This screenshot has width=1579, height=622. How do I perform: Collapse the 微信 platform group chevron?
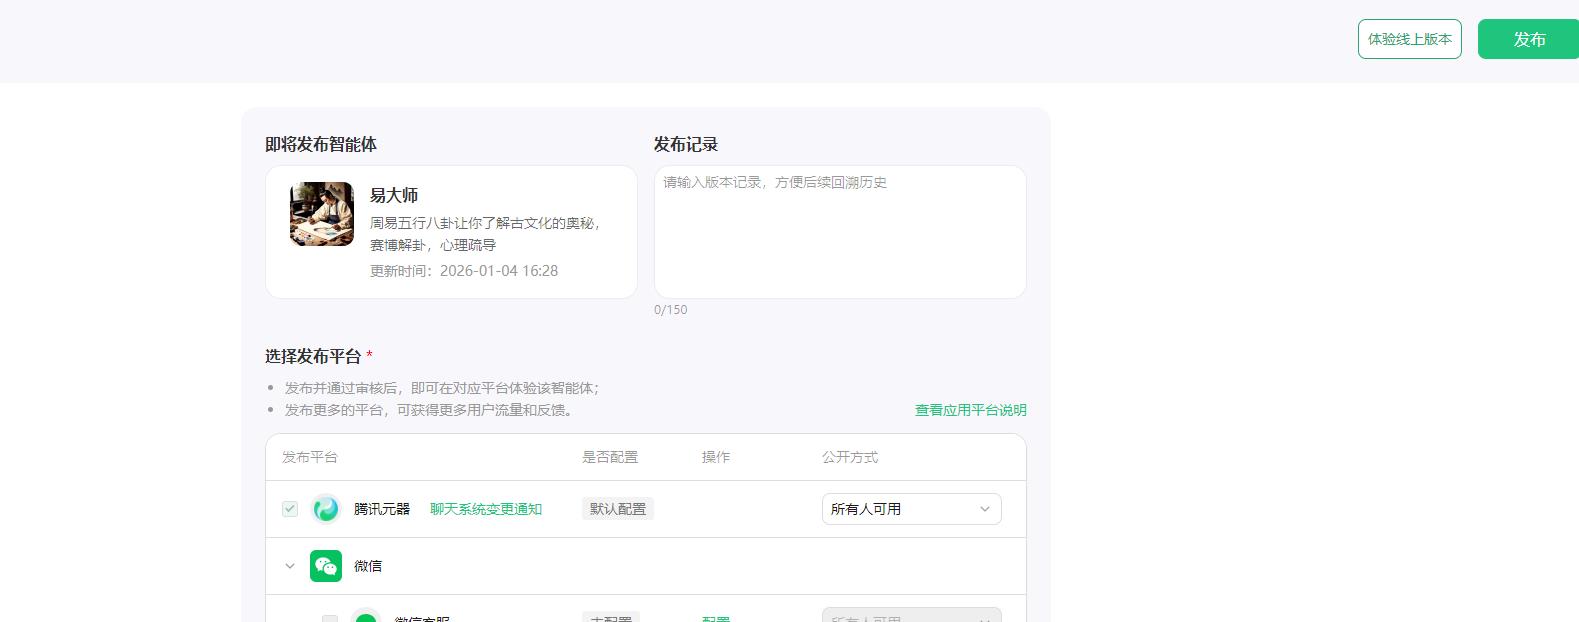[x=290, y=566]
